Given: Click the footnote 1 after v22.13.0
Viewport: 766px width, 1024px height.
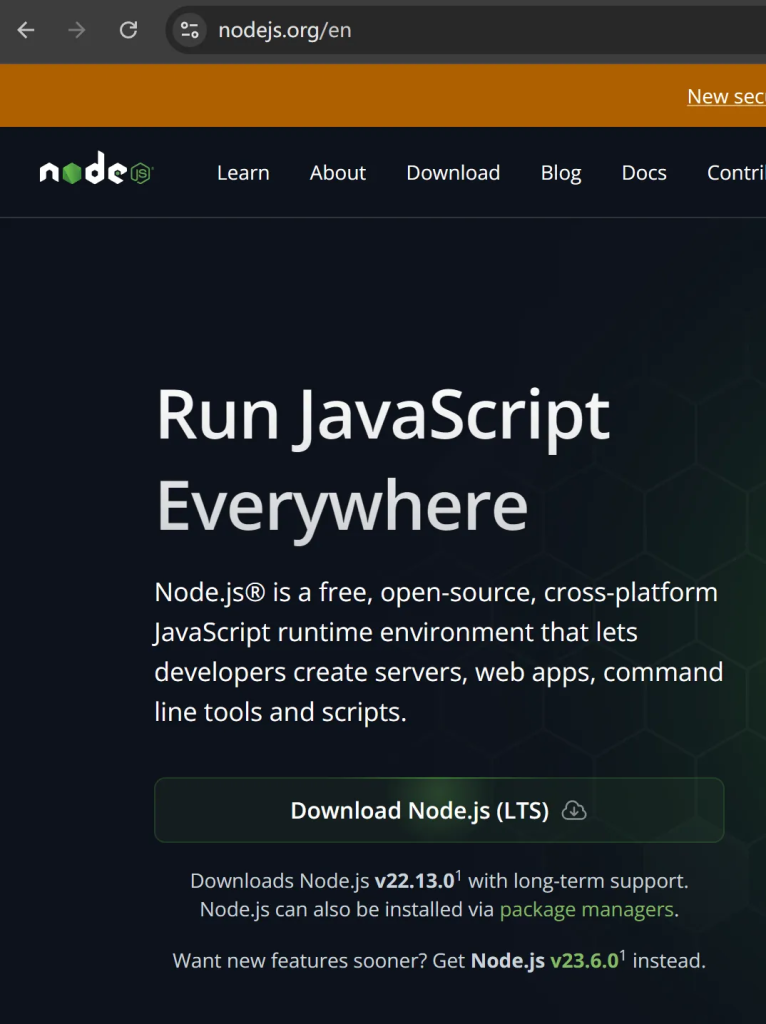Looking at the screenshot, I should 458,875.
